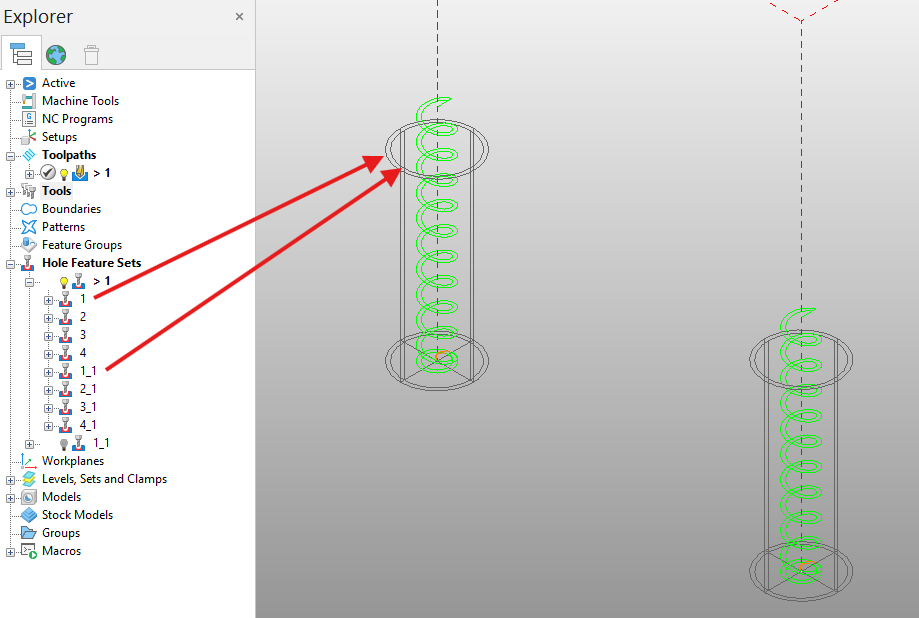Select the tree view tab in the Explorer toolbar

(21, 54)
